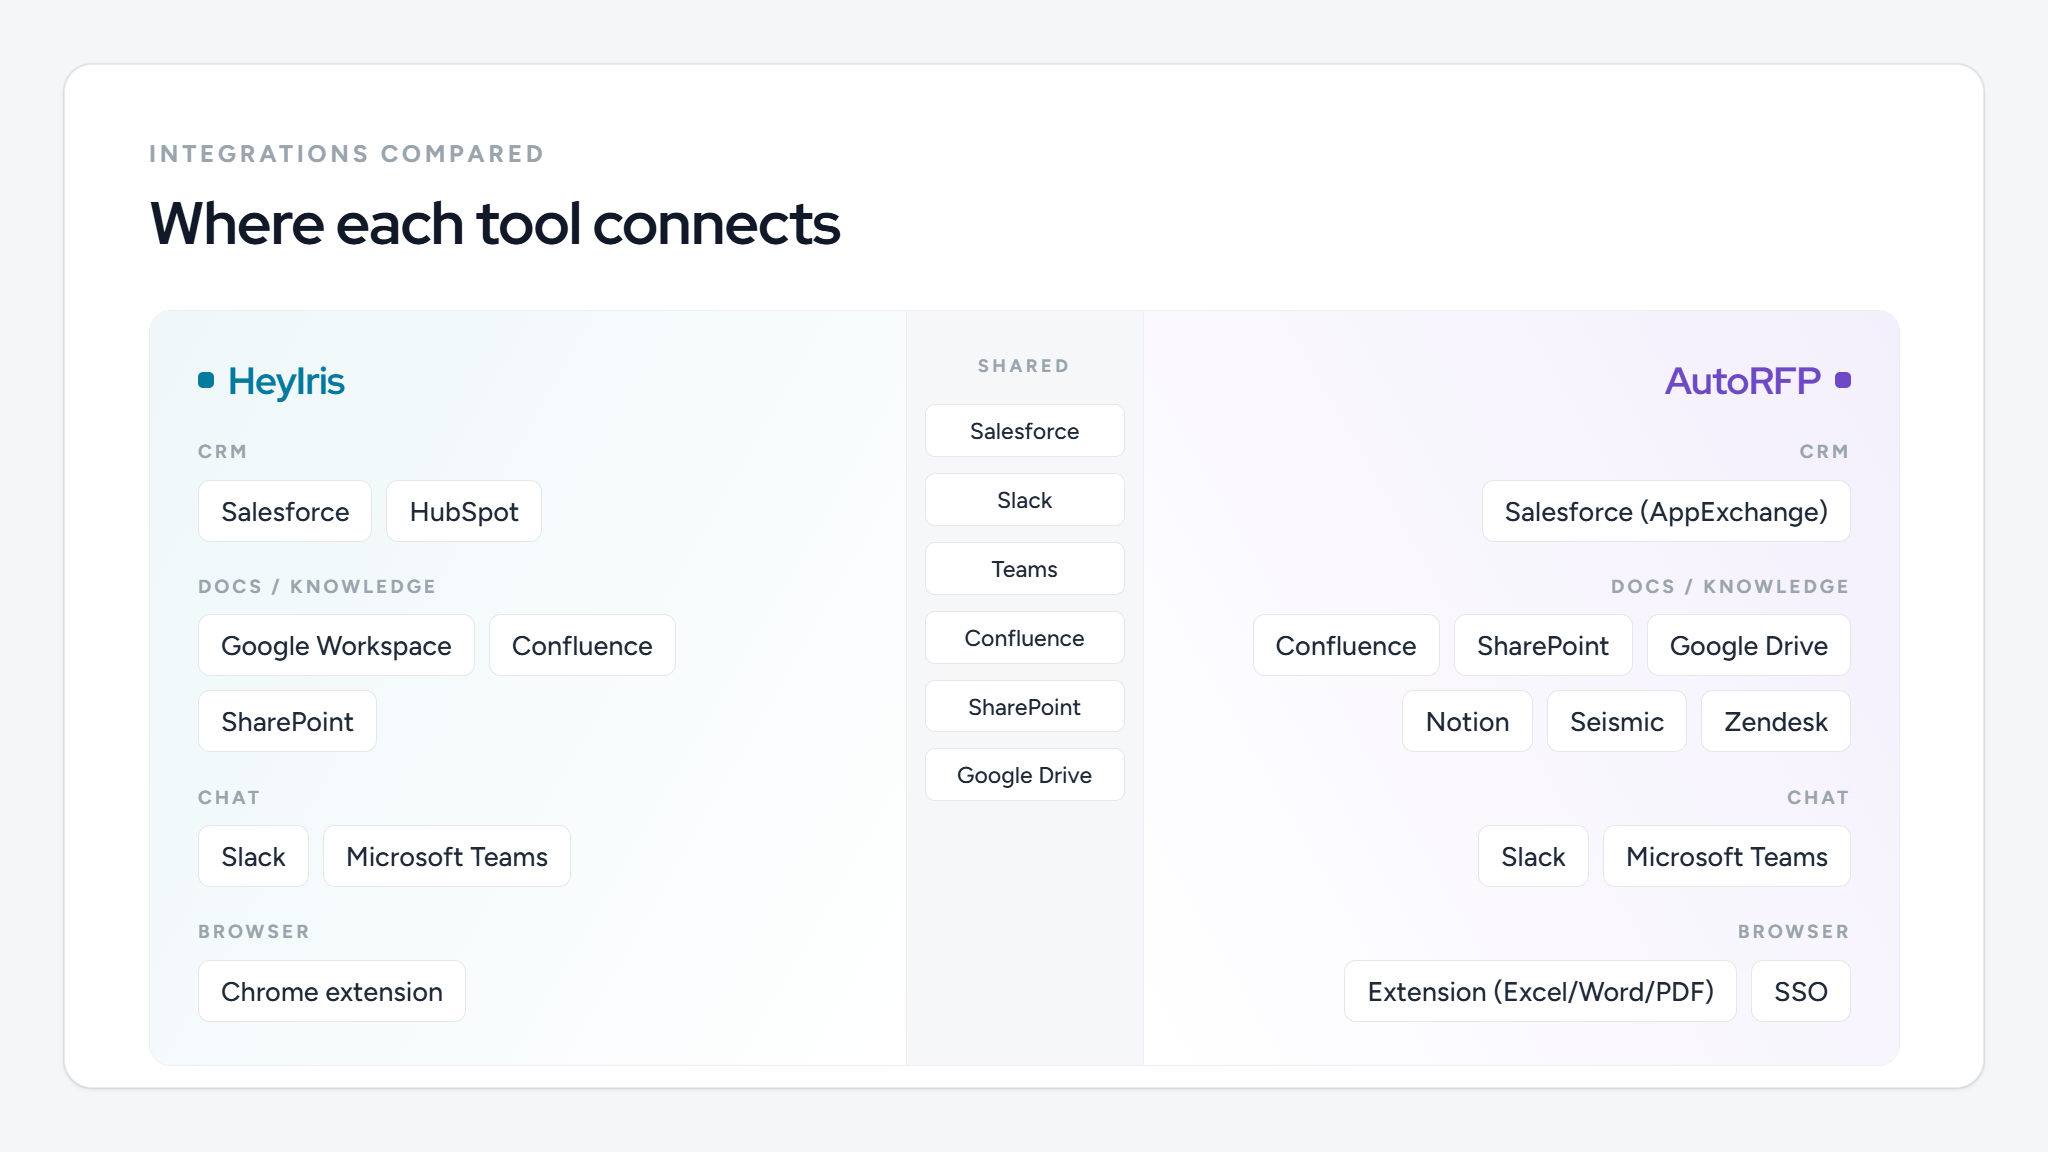Select the Google Drive chip in the AutoRFP panel
The image size is (2048, 1152).
pos(1749,645)
